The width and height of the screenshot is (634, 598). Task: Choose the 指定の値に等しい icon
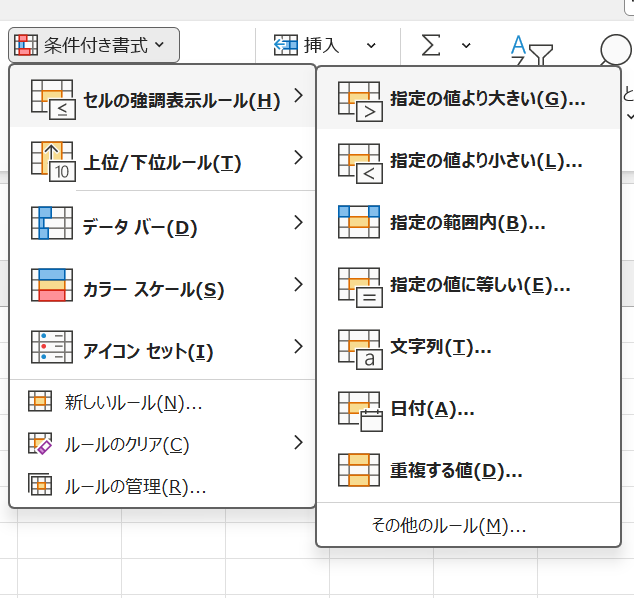360,286
